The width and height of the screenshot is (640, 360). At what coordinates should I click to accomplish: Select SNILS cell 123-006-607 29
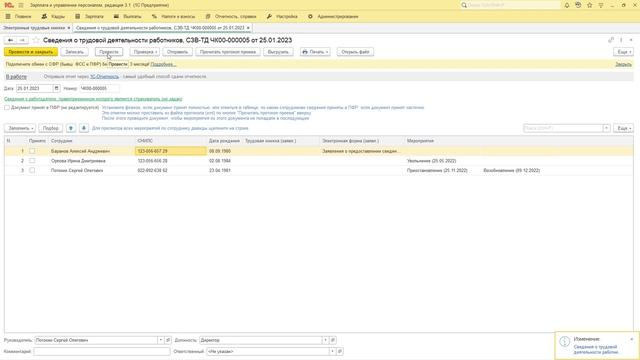coord(171,151)
